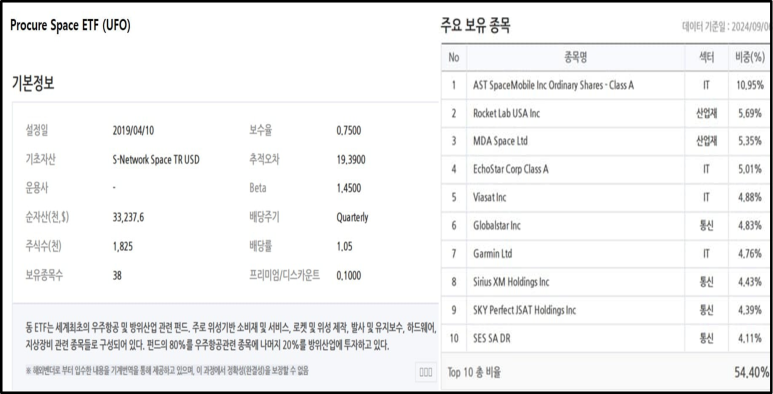Click the 운용사 label
The width and height of the screenshot is (773, 394).
[37, 188]
